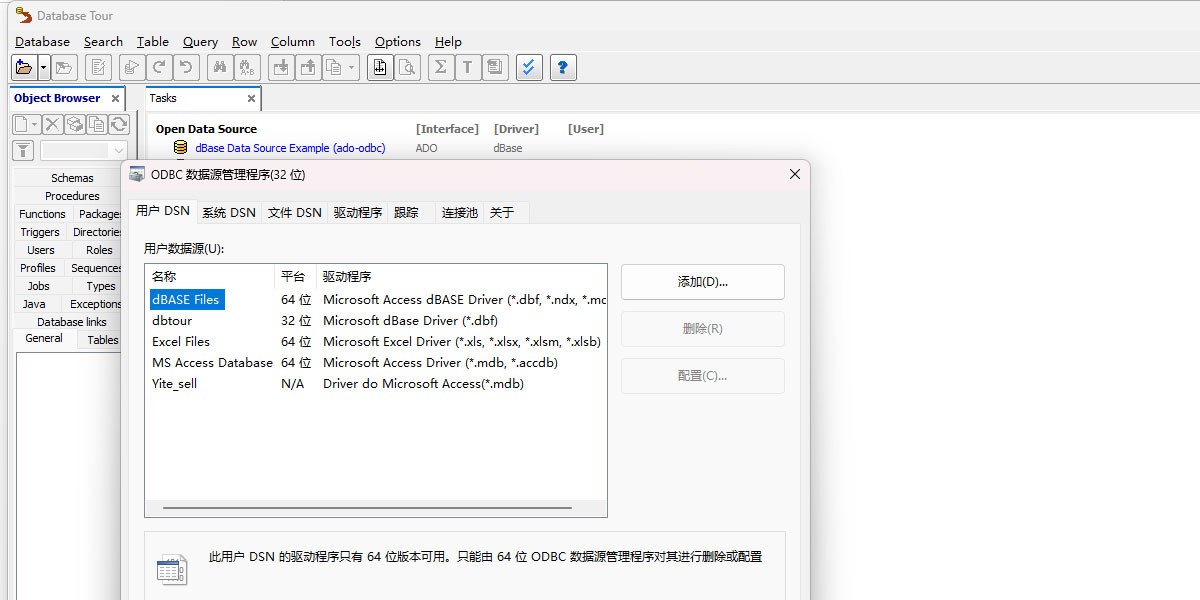
Task: Close the Tasks tab with its X
Action: (252, 99)
